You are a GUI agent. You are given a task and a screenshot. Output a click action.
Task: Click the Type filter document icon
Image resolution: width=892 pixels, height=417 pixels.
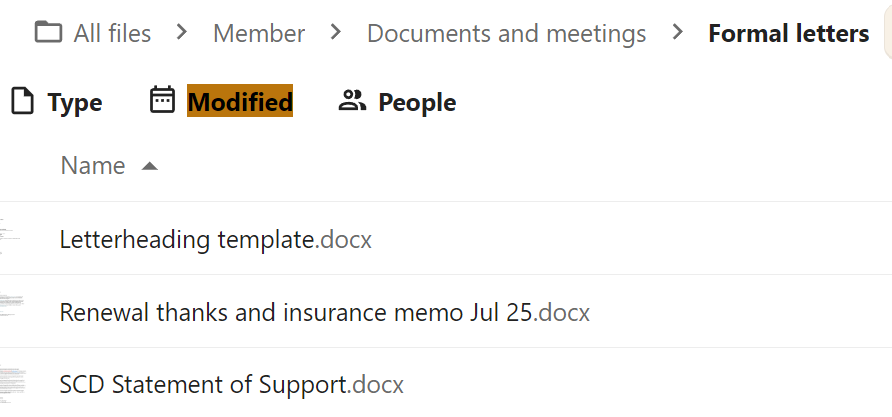click(x=22, y=101)
